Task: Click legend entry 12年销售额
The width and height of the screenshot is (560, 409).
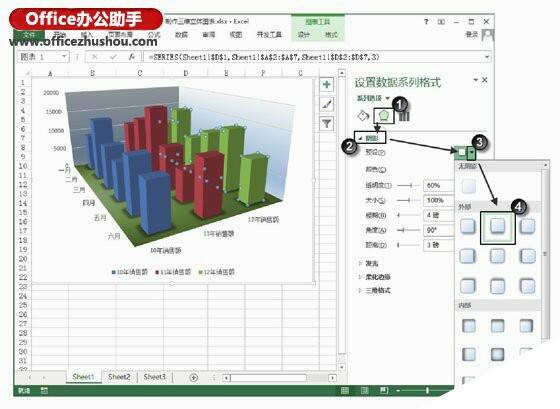Action: [x=217, y=272]
